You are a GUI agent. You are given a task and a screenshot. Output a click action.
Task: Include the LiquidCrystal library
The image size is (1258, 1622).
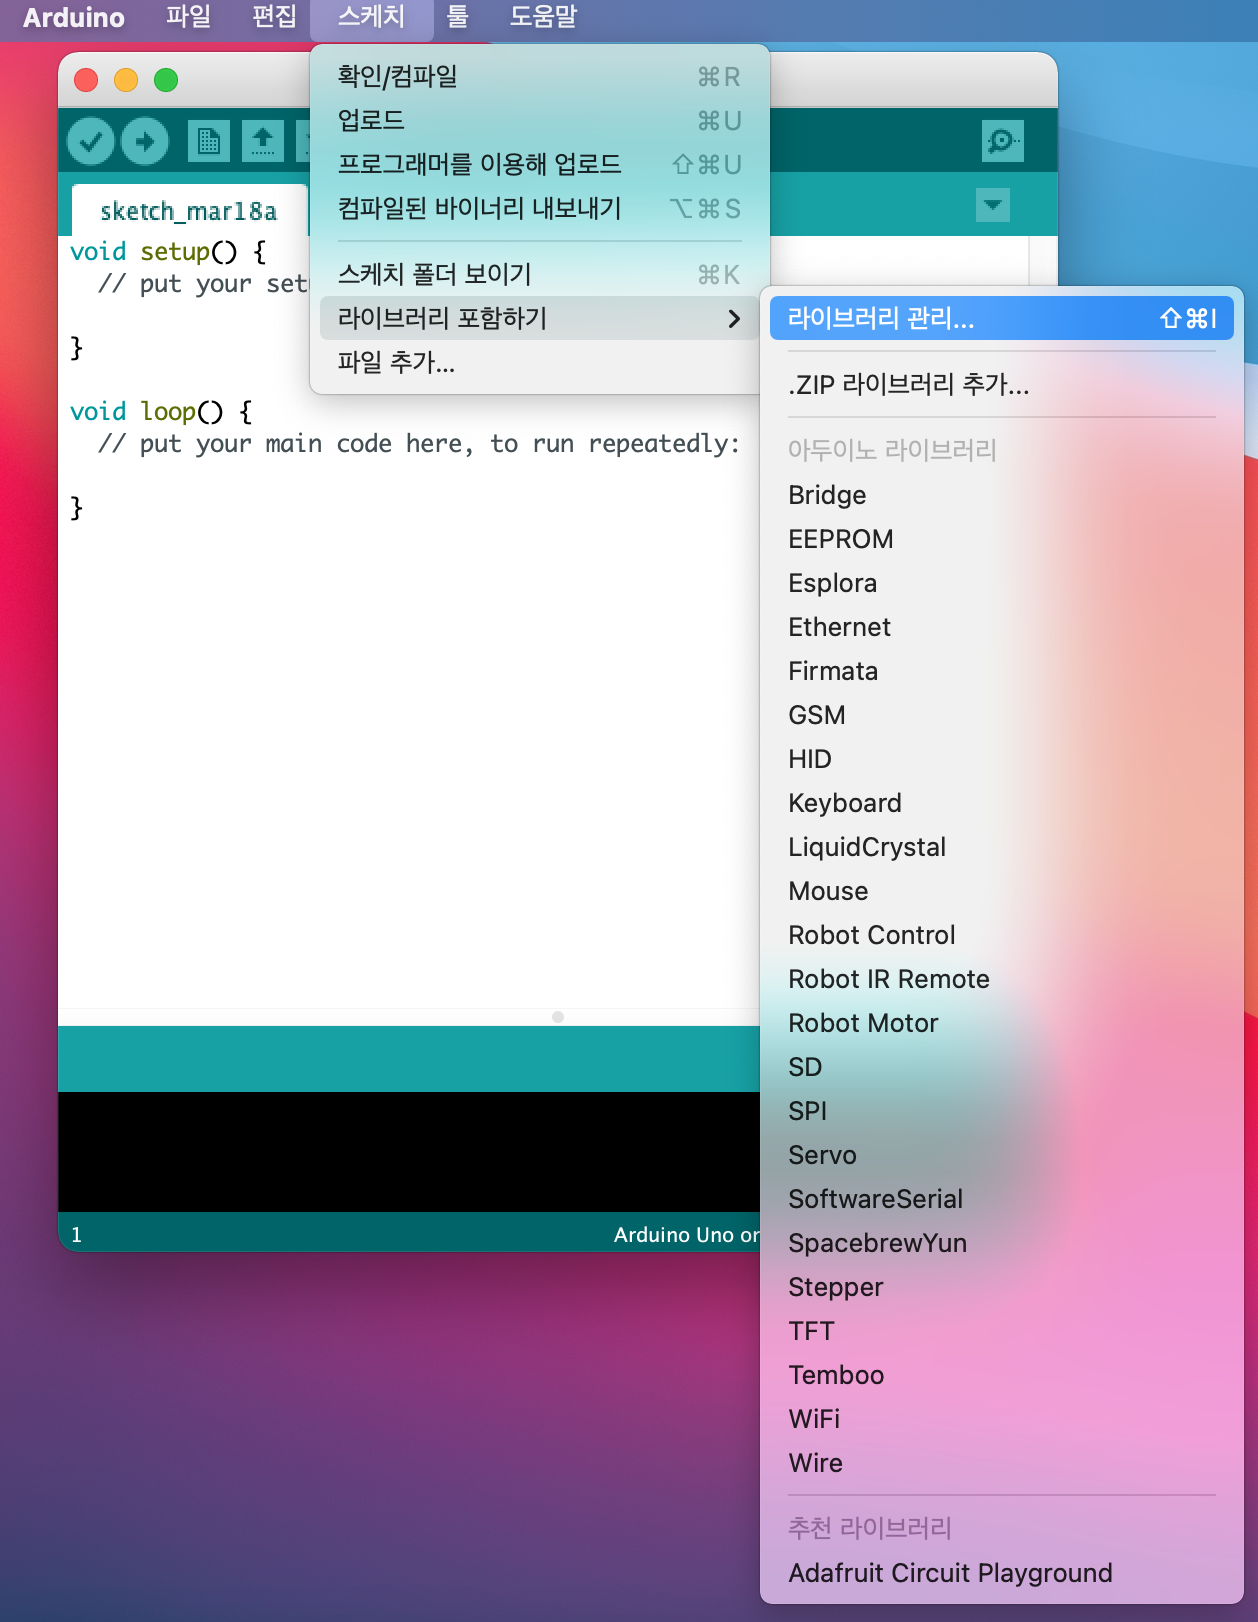click(1002, 847)
